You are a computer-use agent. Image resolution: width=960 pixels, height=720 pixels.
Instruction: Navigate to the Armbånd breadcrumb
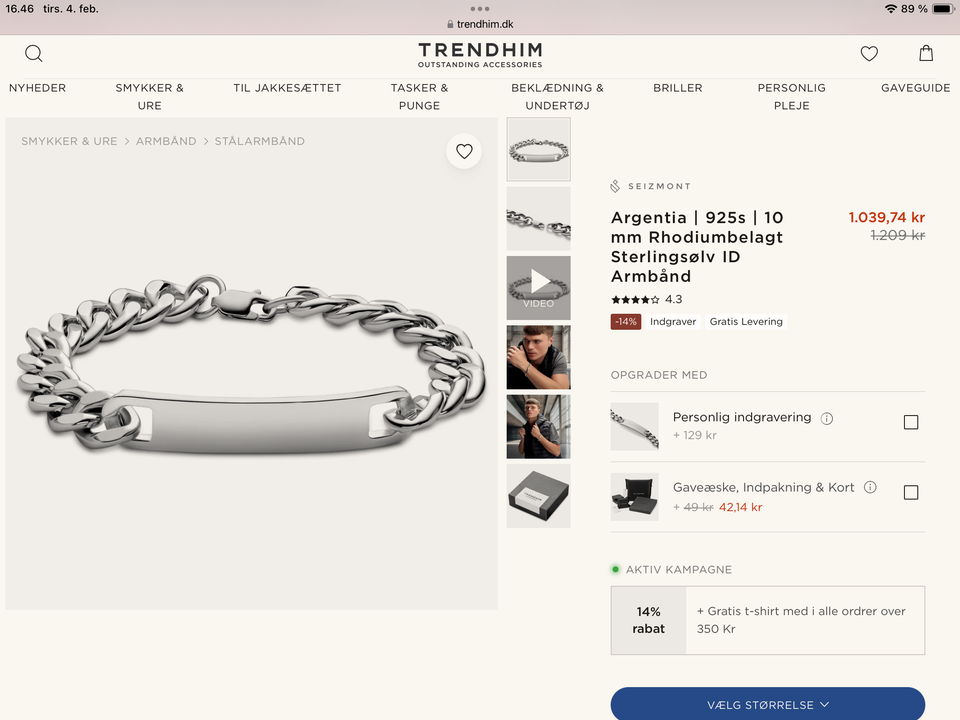point(166,141)
